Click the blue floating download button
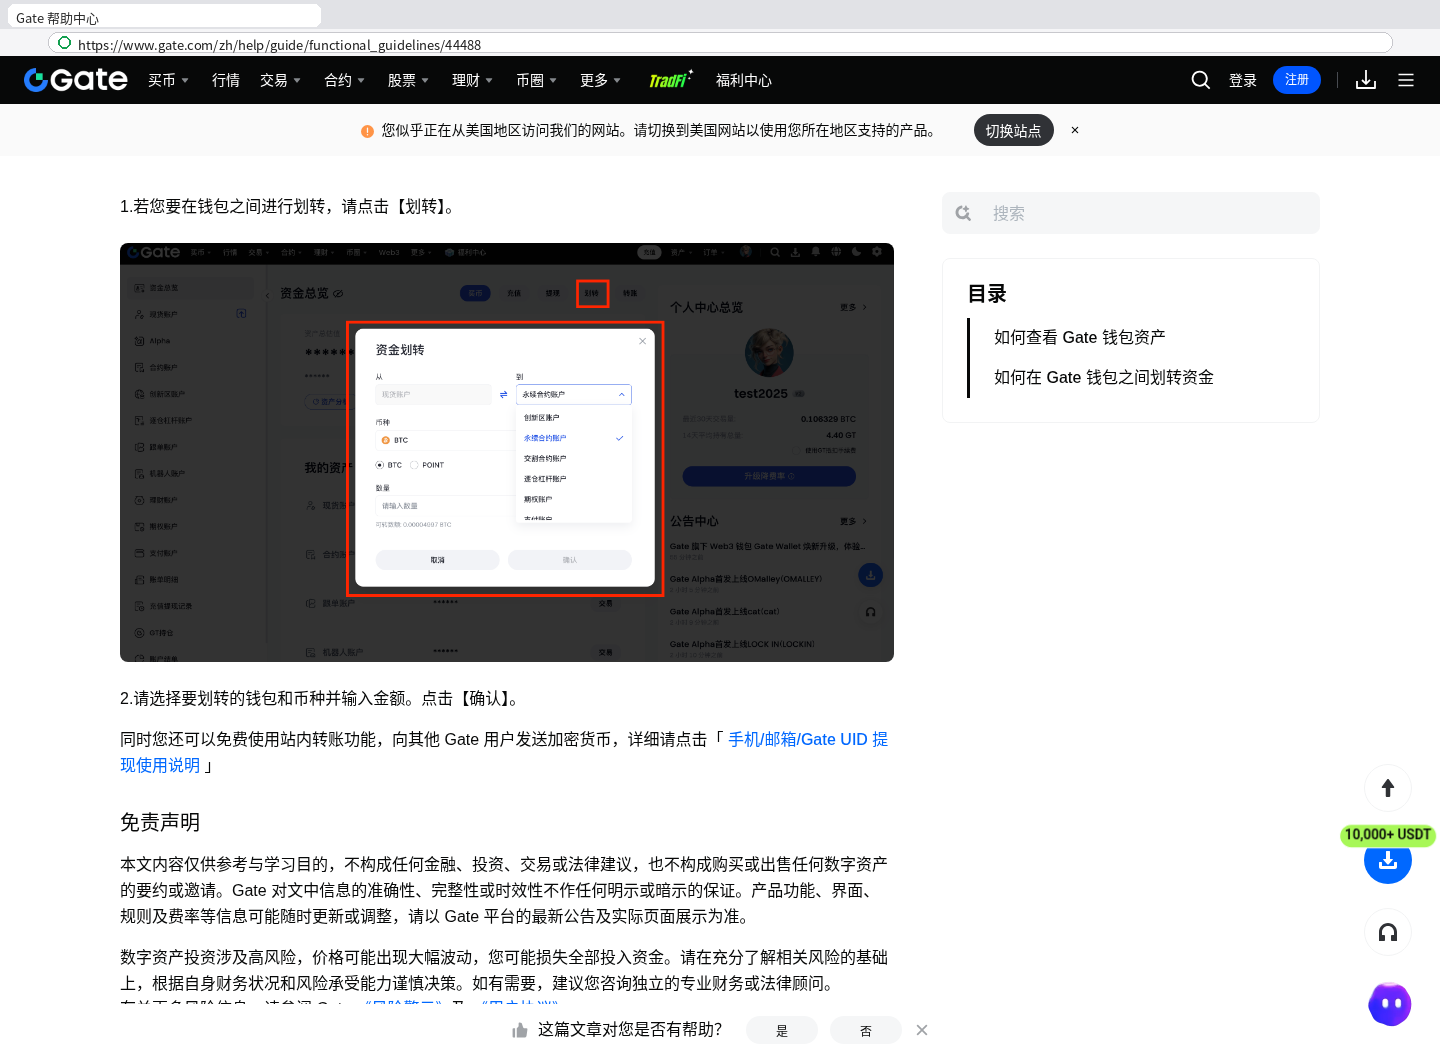 pyautogui.click(x=1388, y=861)
